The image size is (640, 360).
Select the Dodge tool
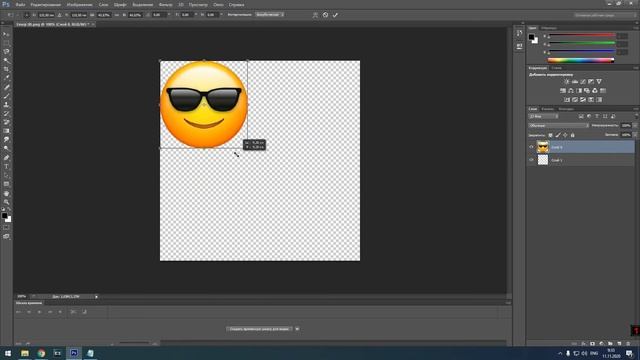(6, 149)
